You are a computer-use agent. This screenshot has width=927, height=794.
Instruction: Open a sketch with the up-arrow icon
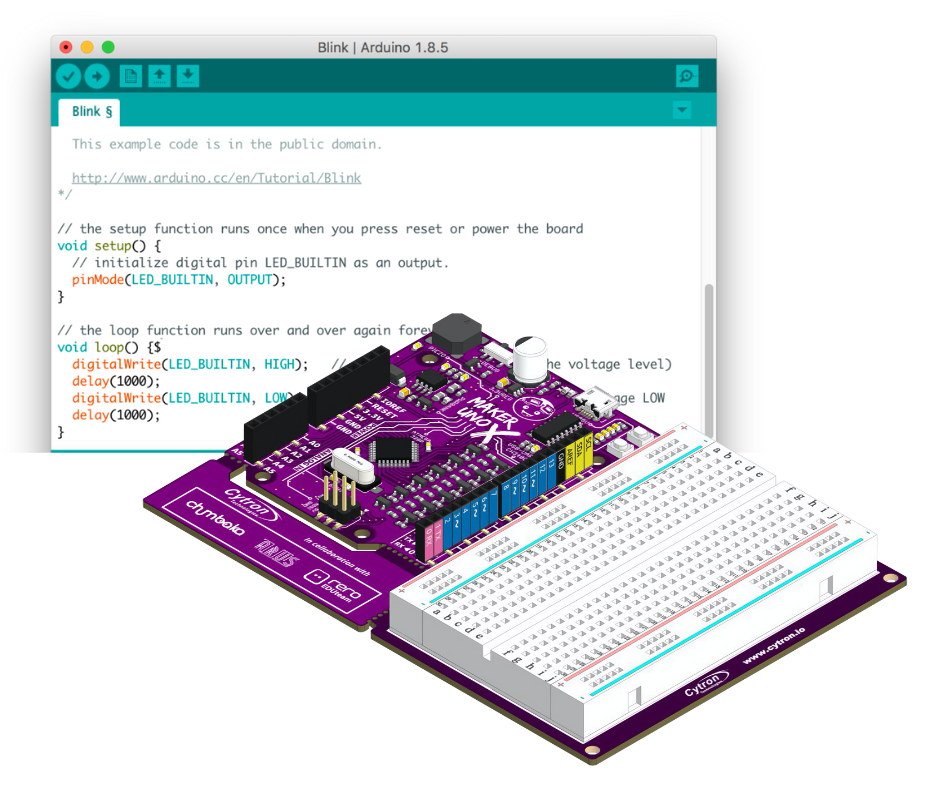coord(159,76)
